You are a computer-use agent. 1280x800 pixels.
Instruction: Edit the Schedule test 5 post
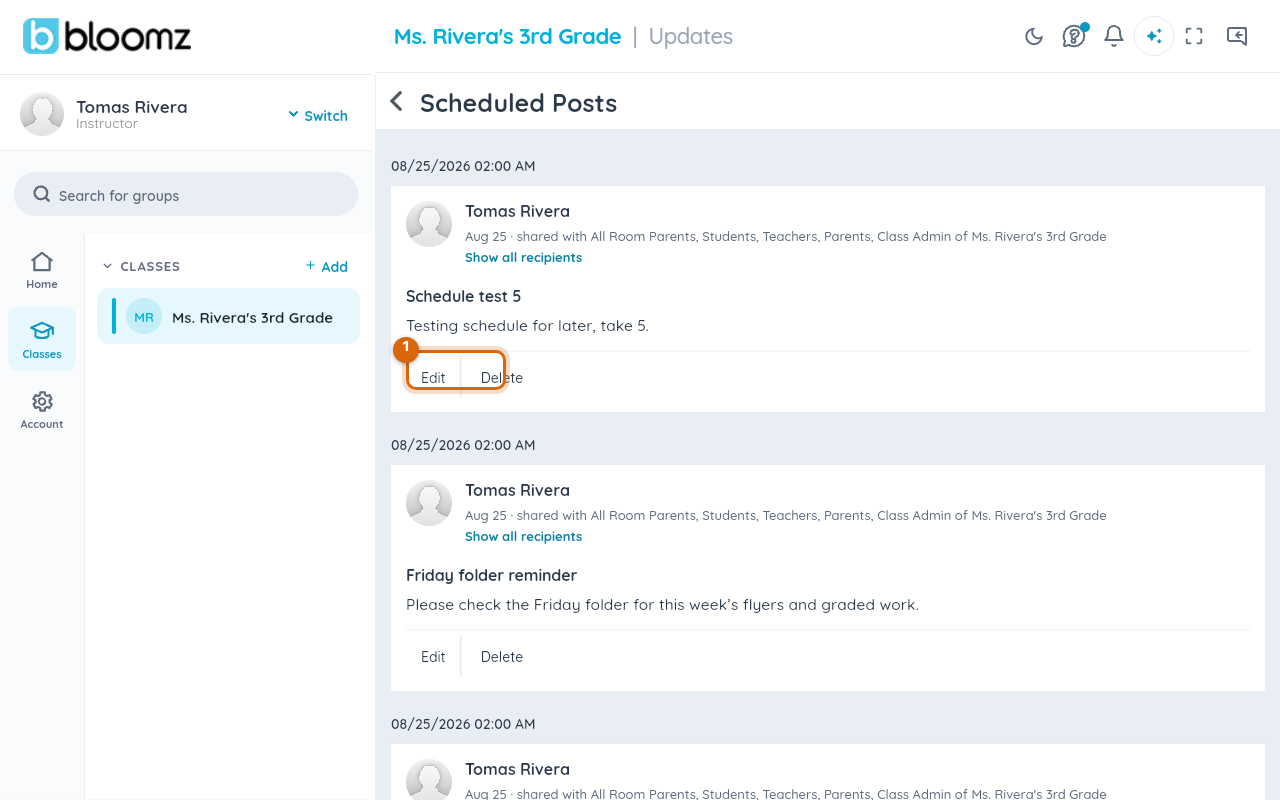click(433, 377)
